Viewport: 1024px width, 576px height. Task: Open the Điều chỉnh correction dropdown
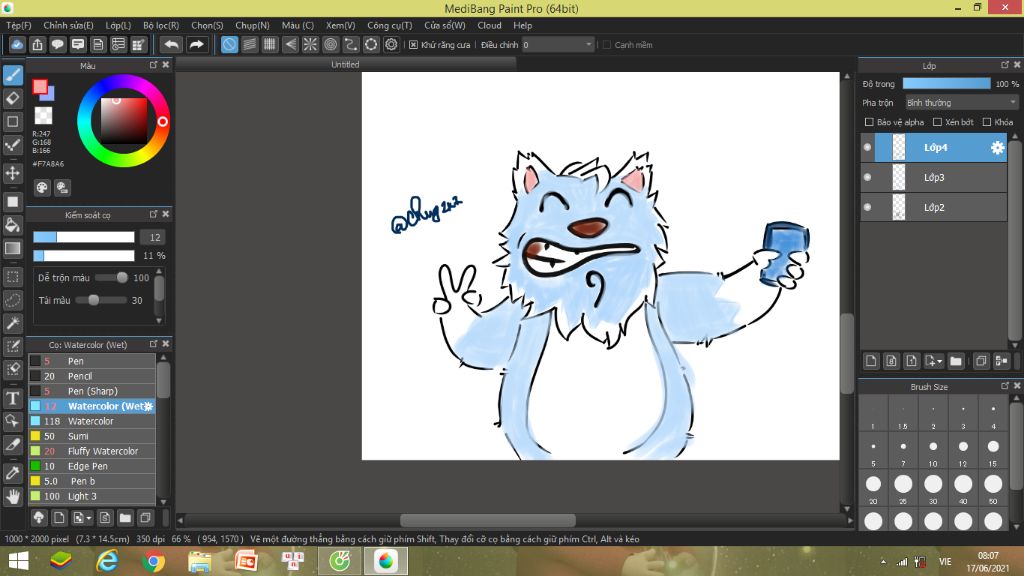558,45
